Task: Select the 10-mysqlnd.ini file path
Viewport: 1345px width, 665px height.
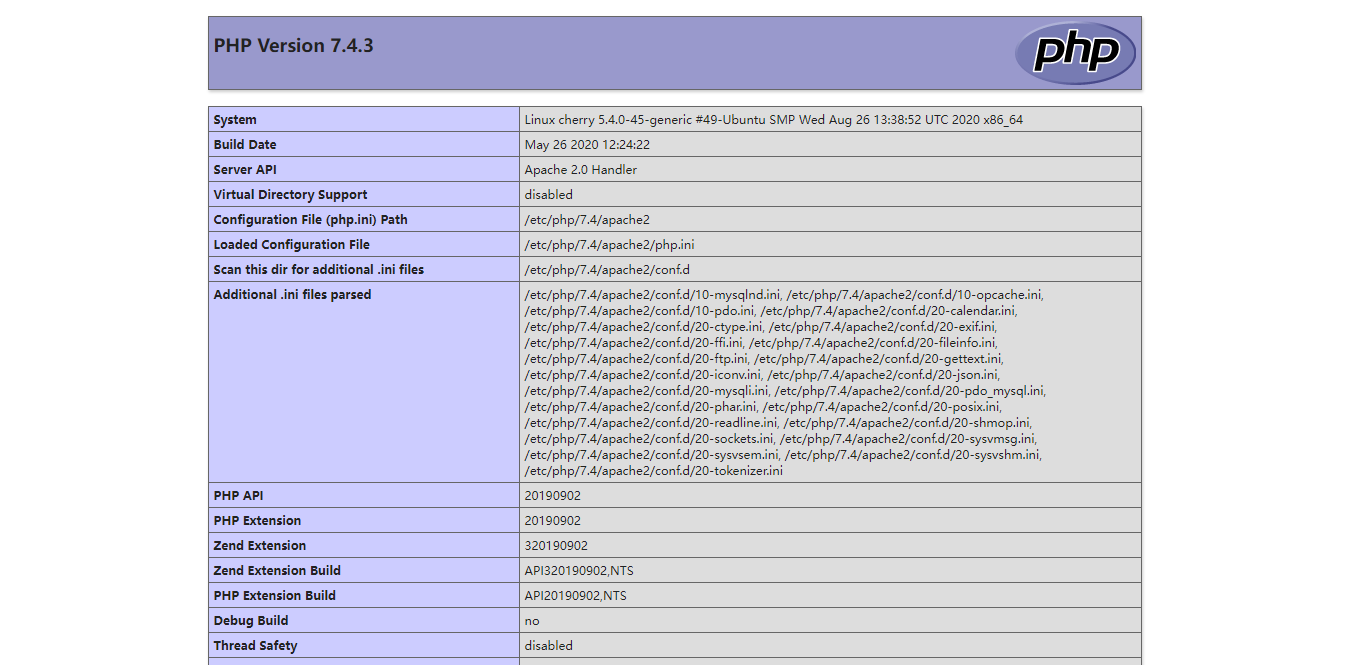Action: [652, 295]
